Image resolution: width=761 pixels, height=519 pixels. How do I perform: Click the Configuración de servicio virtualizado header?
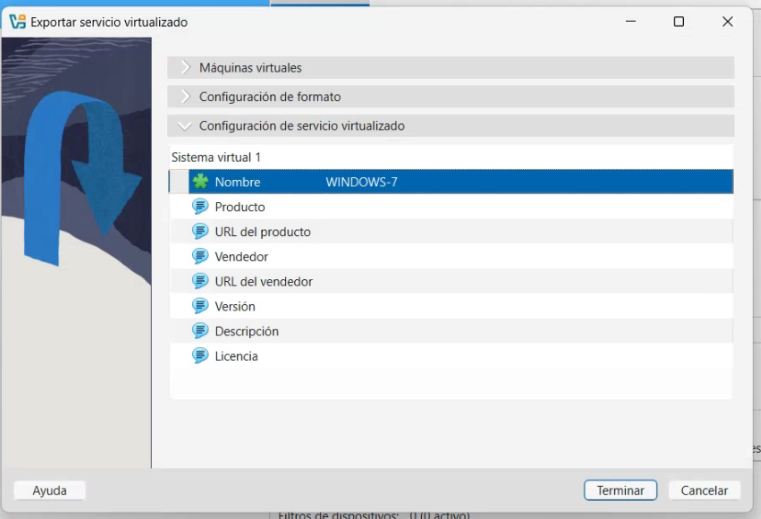point(451,126)
